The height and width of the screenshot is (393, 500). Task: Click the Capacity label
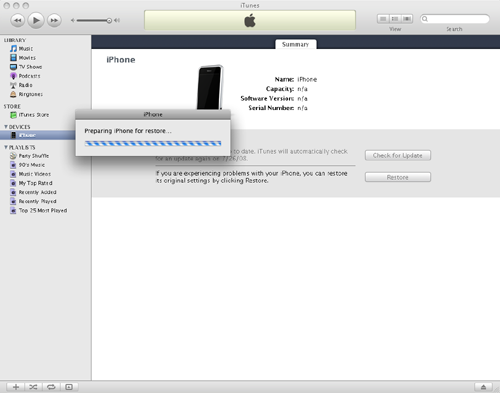[280, 89]
